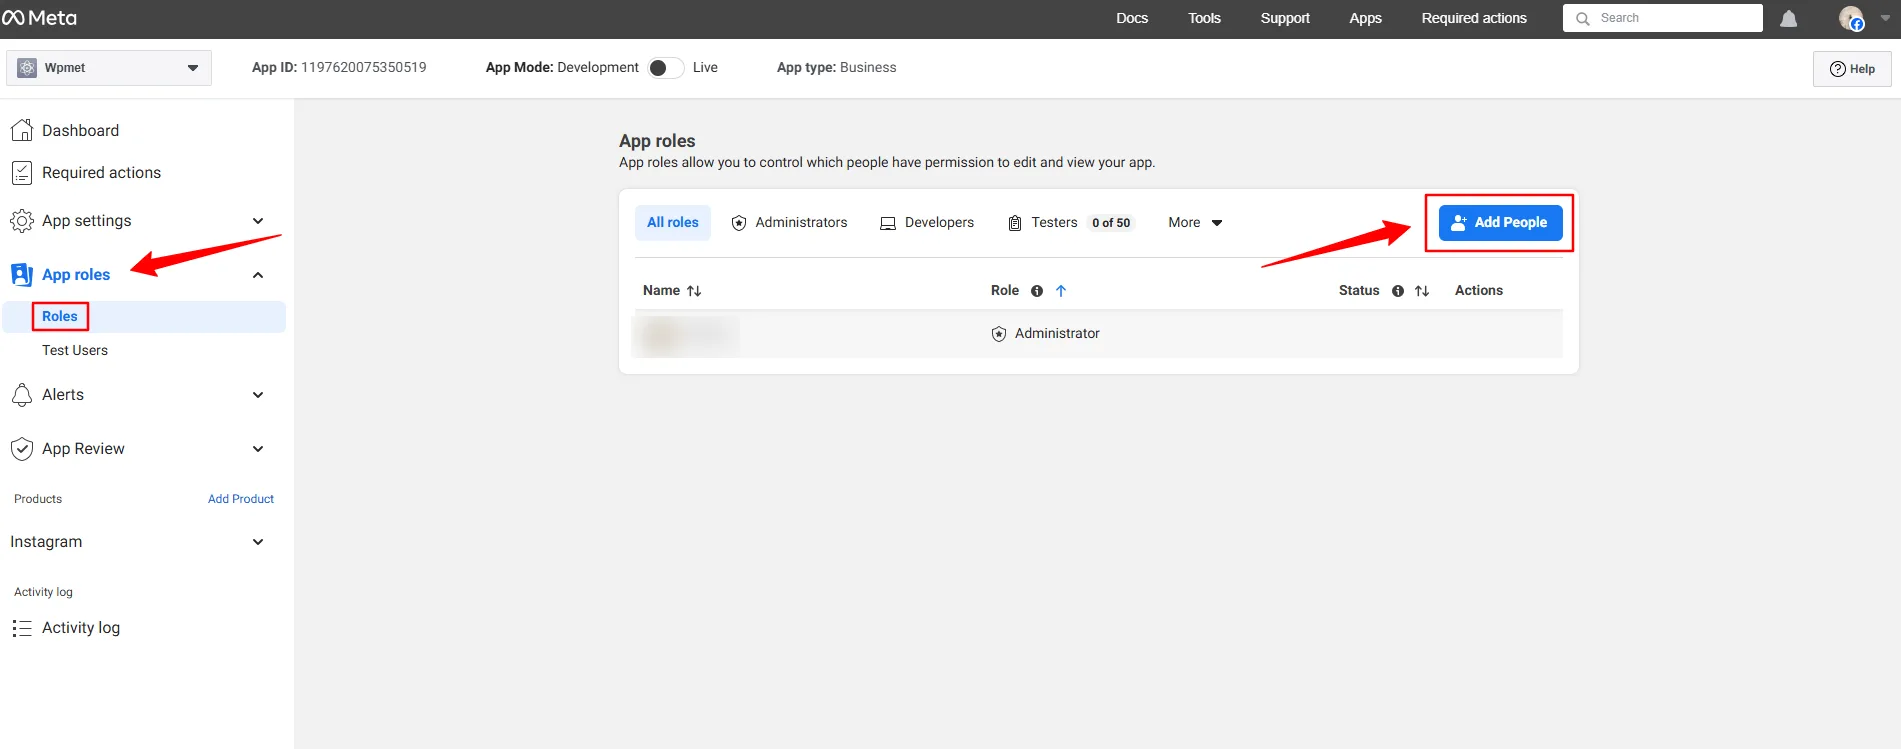This screenshot has height=749, width=1901.
Task: Collapse the App roles section
Action: [258, 275]
